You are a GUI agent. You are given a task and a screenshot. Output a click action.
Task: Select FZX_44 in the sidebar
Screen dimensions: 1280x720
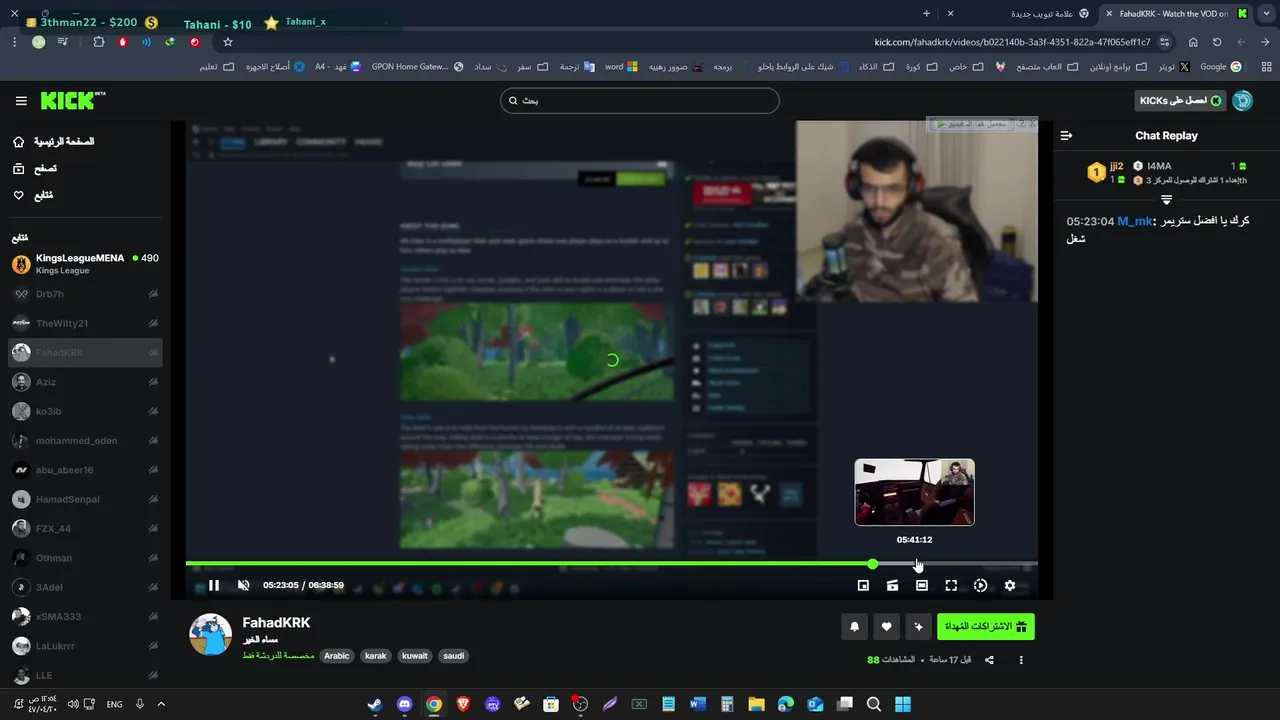85,528
